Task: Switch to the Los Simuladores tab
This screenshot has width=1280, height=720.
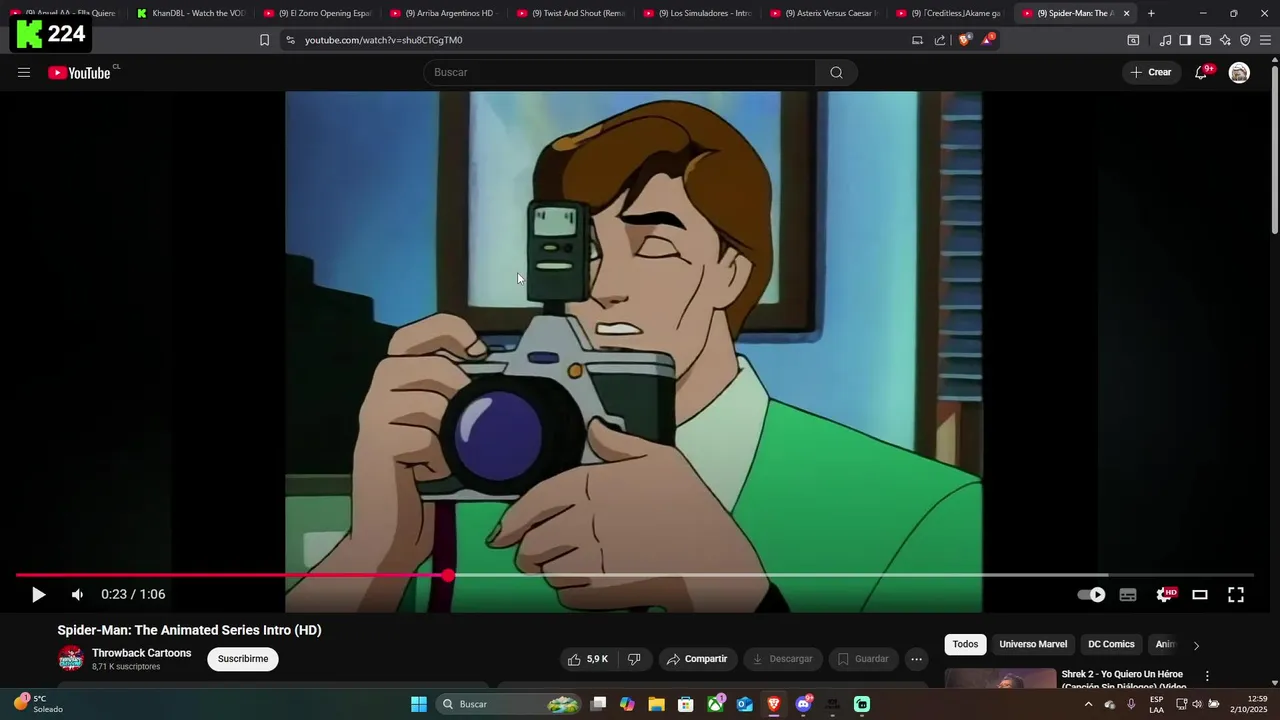Action: point(698,13)
